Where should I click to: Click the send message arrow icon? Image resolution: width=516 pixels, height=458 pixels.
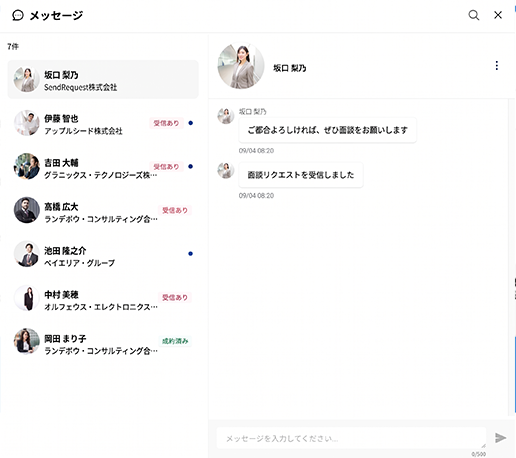[500, 438]
